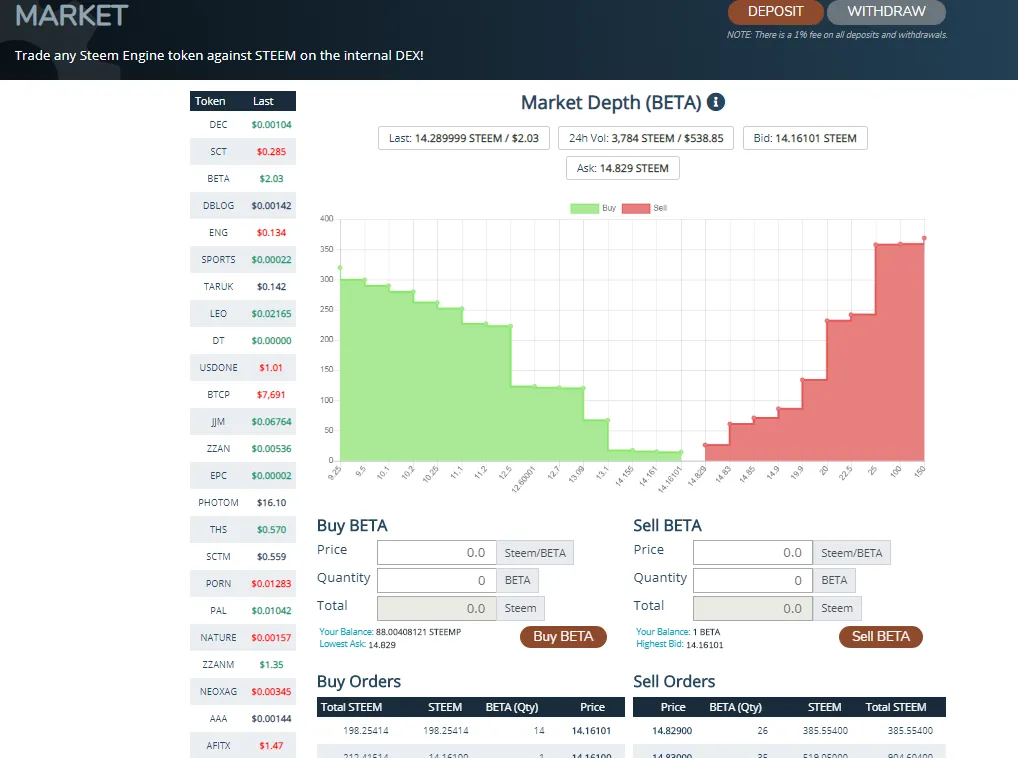Click the Buy Orders Price column header
1018x758 pixels.
[592, 707]
